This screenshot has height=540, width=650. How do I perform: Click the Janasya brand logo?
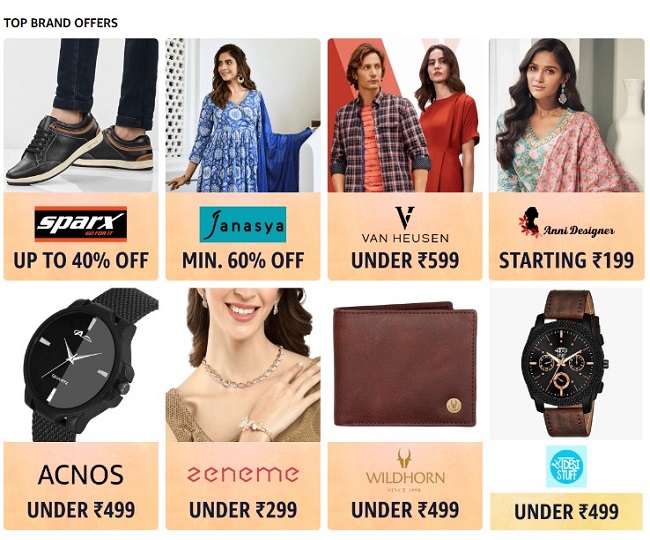[243, 224]
